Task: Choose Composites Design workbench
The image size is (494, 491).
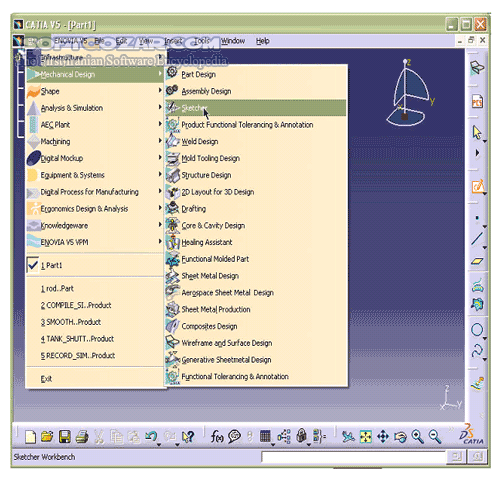Action: 256,326
